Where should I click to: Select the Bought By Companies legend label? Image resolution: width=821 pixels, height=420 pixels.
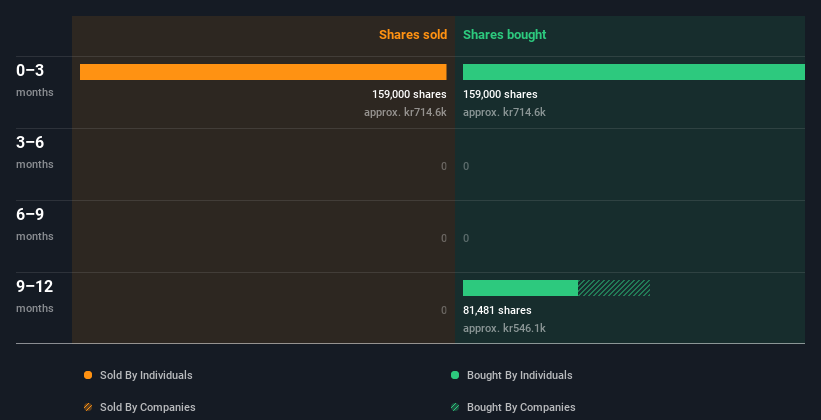click(521, 407)
